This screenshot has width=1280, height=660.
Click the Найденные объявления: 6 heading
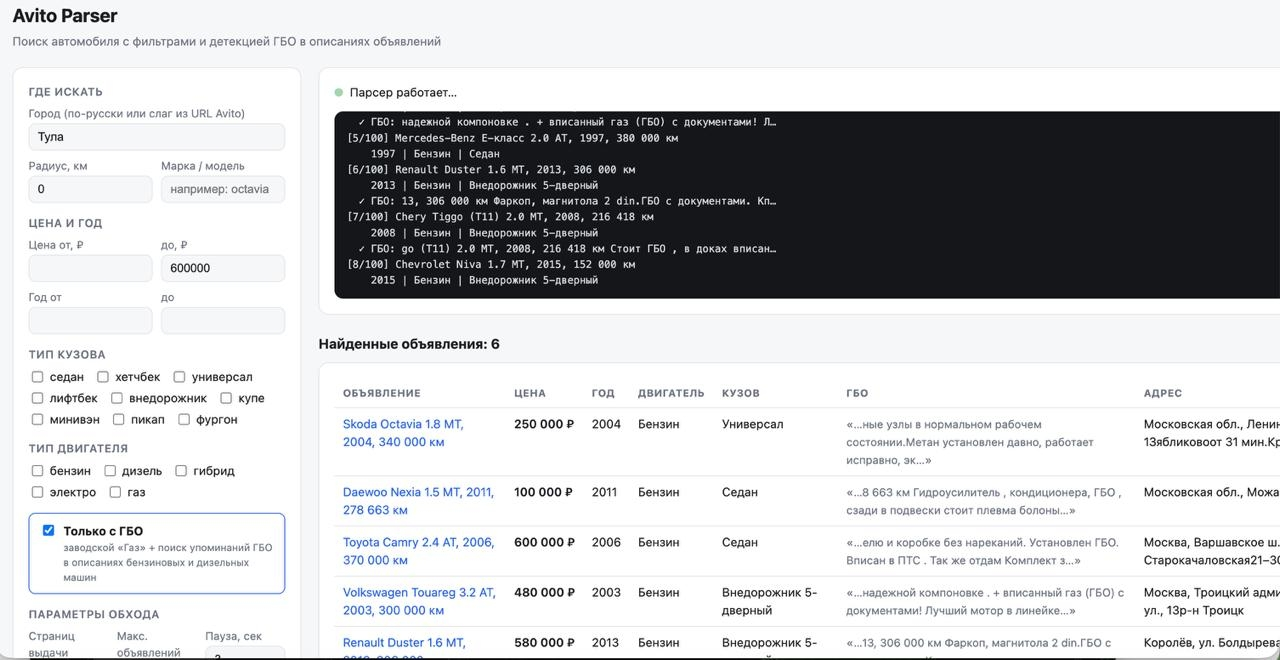point(409,344)
